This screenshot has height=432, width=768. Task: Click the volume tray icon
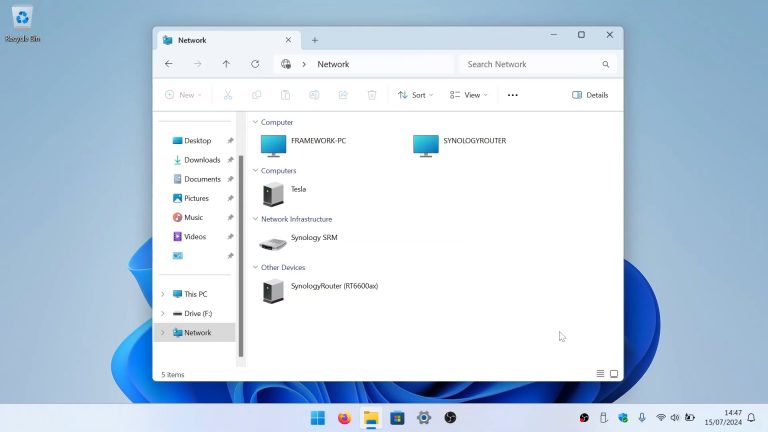tap(675, 418)
